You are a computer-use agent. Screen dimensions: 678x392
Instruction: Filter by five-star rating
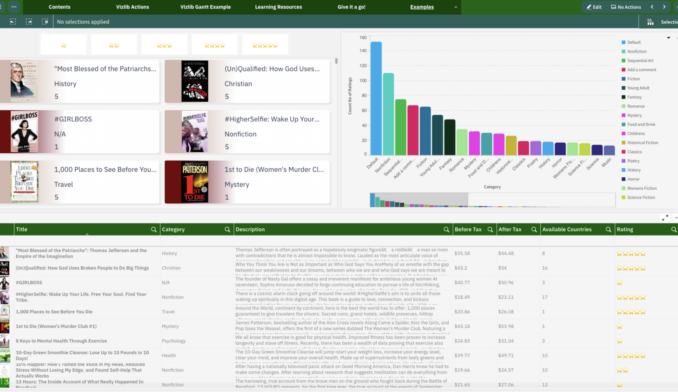coord(265,45)
